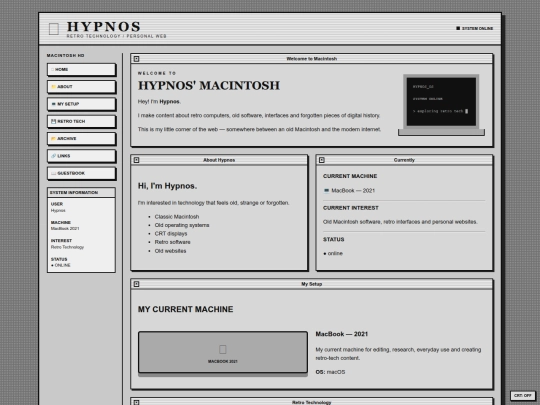Click the 'RETRO TECHNOLOGY / PERSONAL WEB' tagline
This screenshot has height=405, width=540.
[116, 36]
